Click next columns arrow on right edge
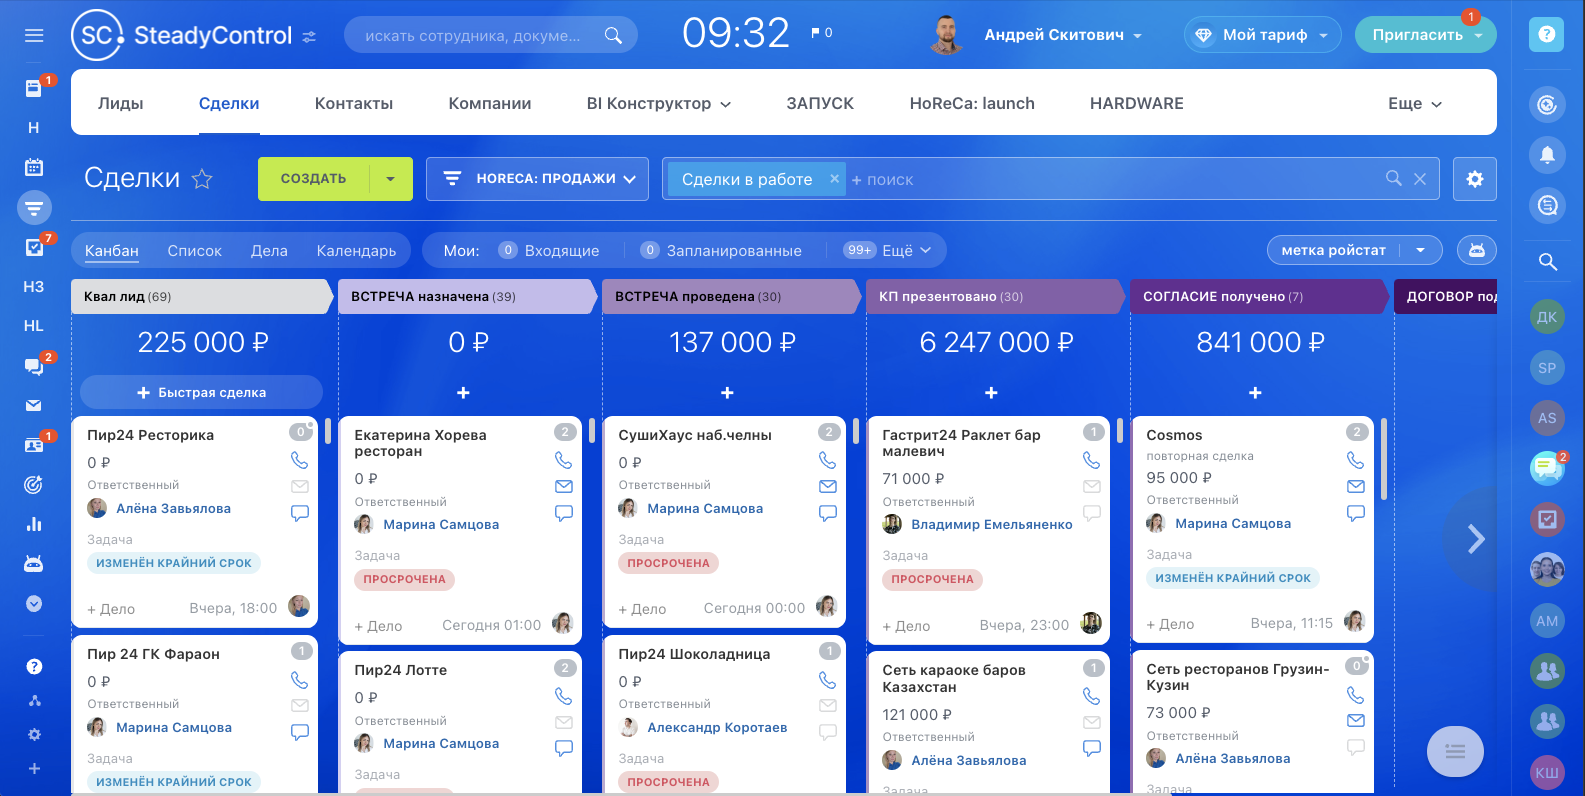This screenshot has width=1585, height=796. pyautogui.click(x=1474, y=539)
